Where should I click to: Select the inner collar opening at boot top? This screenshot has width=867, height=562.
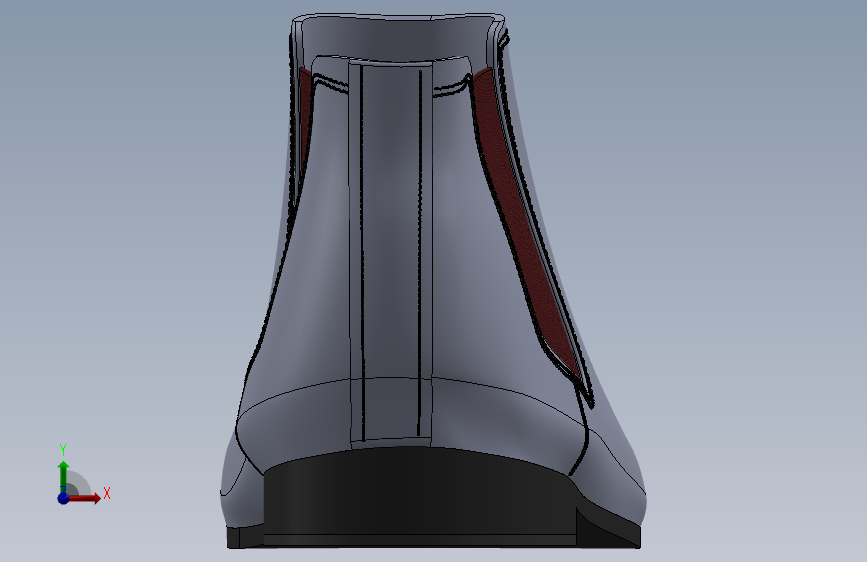tap(395, 39)
